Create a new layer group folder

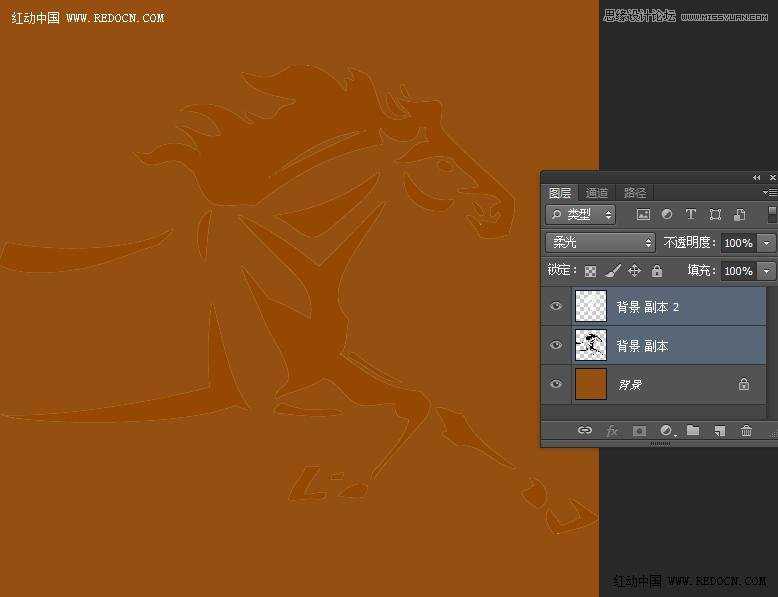pyautogui.click(x=693, y=431)
